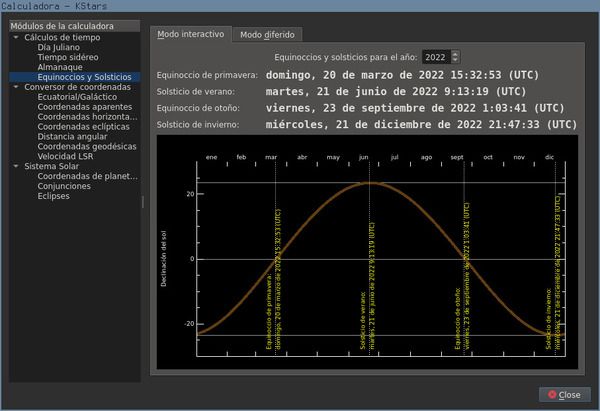Image resolution: width=600 pixels, height=411 pixels.
Task: Select Eclipses module
Action: point(55,196)
